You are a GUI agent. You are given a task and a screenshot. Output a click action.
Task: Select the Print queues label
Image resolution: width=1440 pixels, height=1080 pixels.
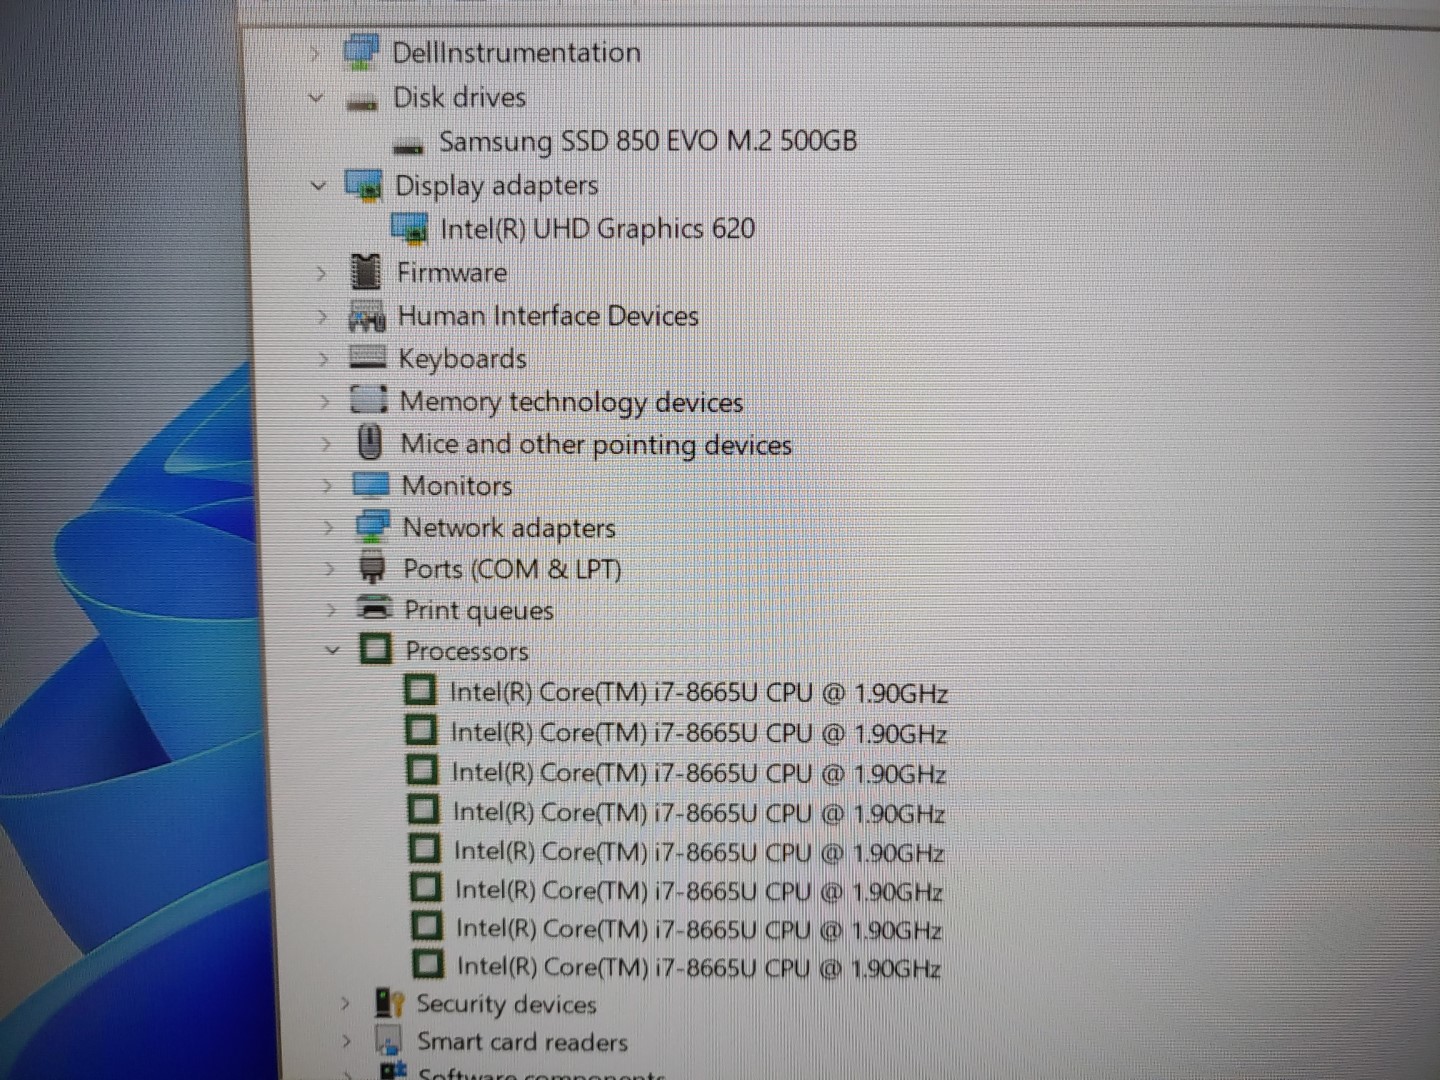[479, 610]
